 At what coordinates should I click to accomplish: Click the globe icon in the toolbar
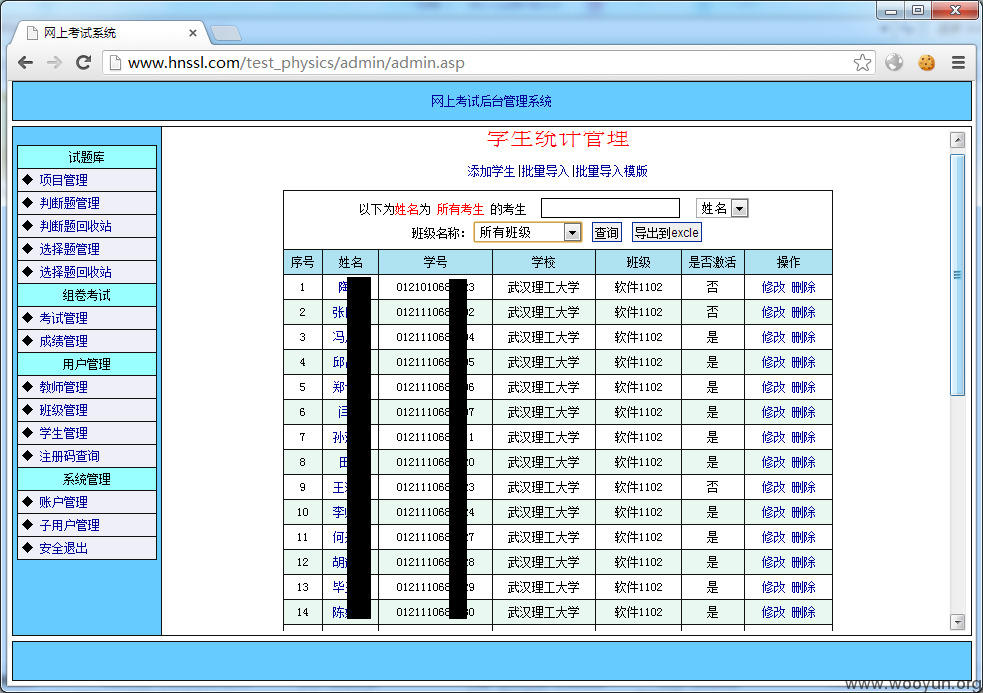pyautogui.click(x=894, y=62)
